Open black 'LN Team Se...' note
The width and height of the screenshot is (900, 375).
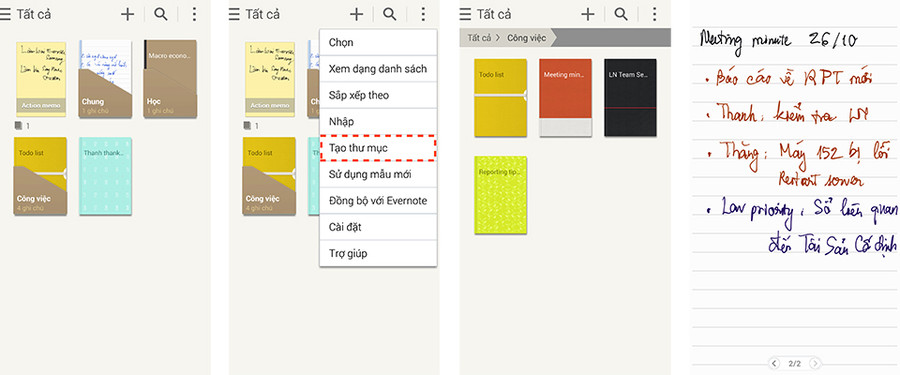[x=630, y=98]
